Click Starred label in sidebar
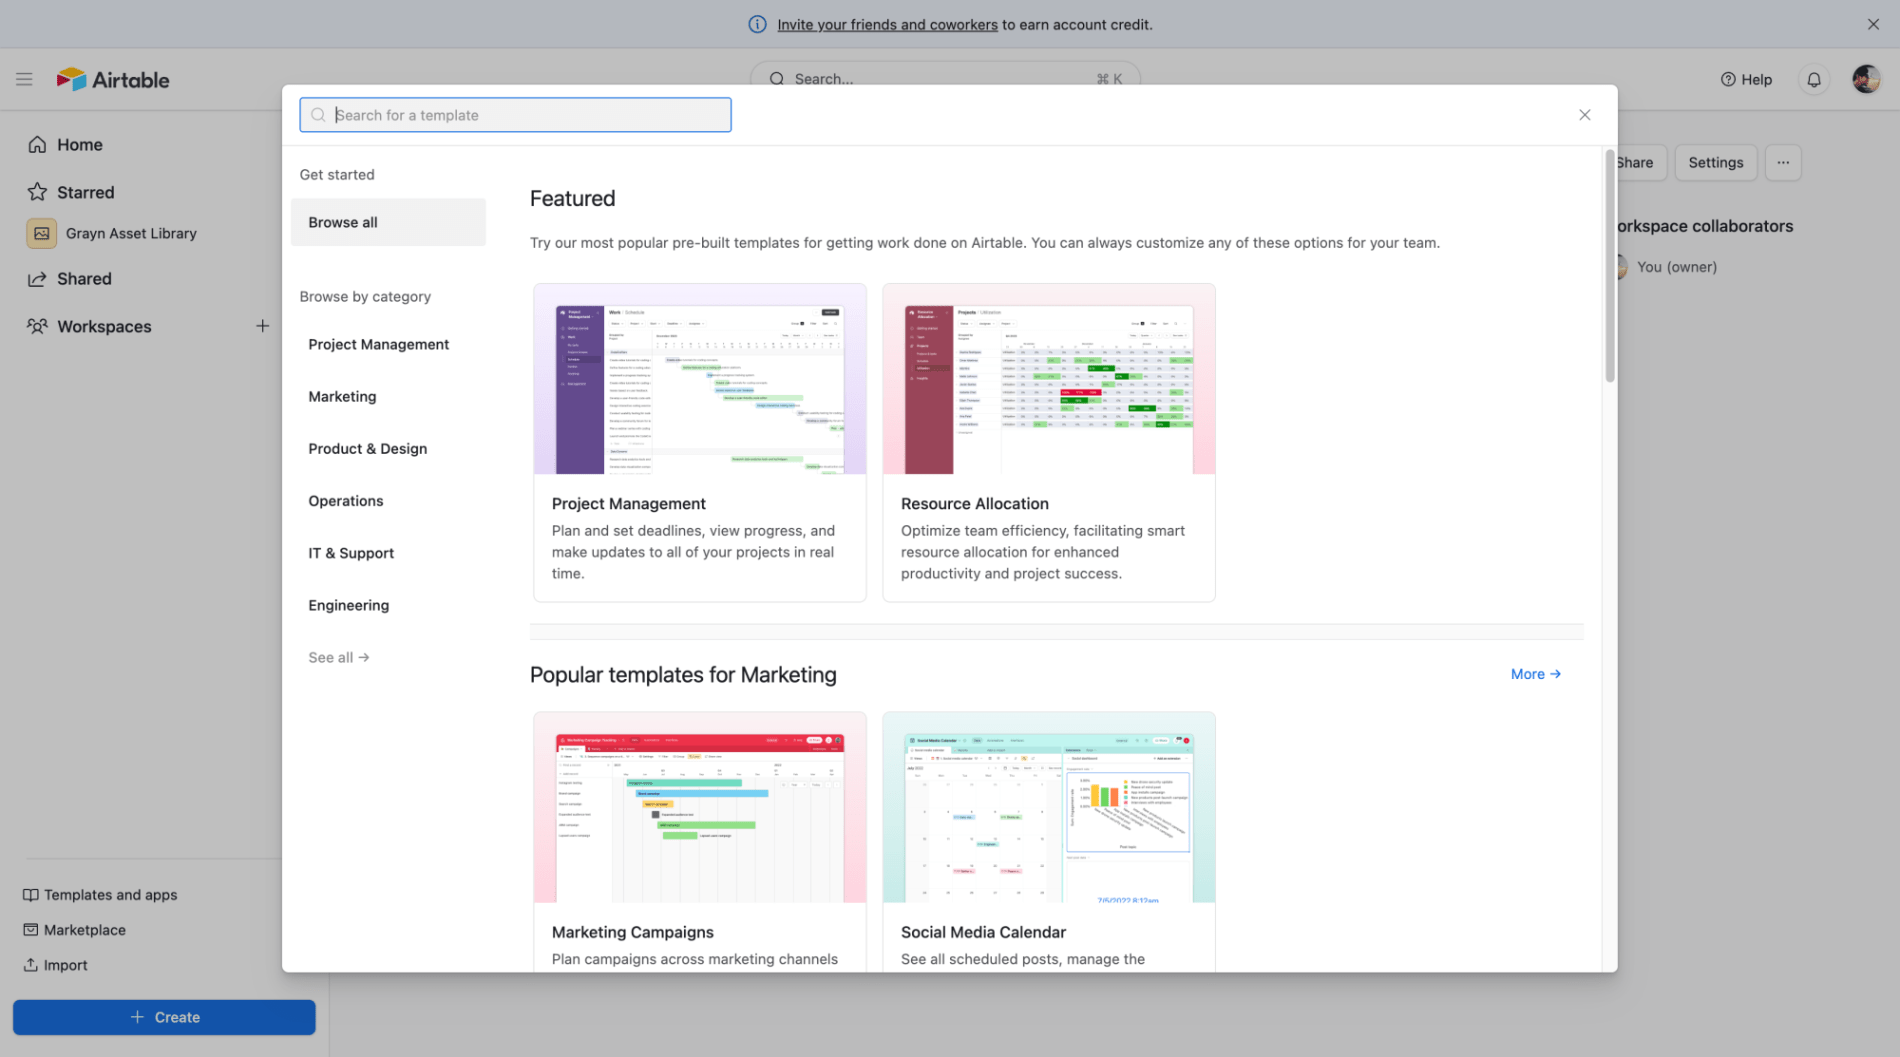Image resolution: width=1900 pixels, height=1057 pixels. (86, 192)
